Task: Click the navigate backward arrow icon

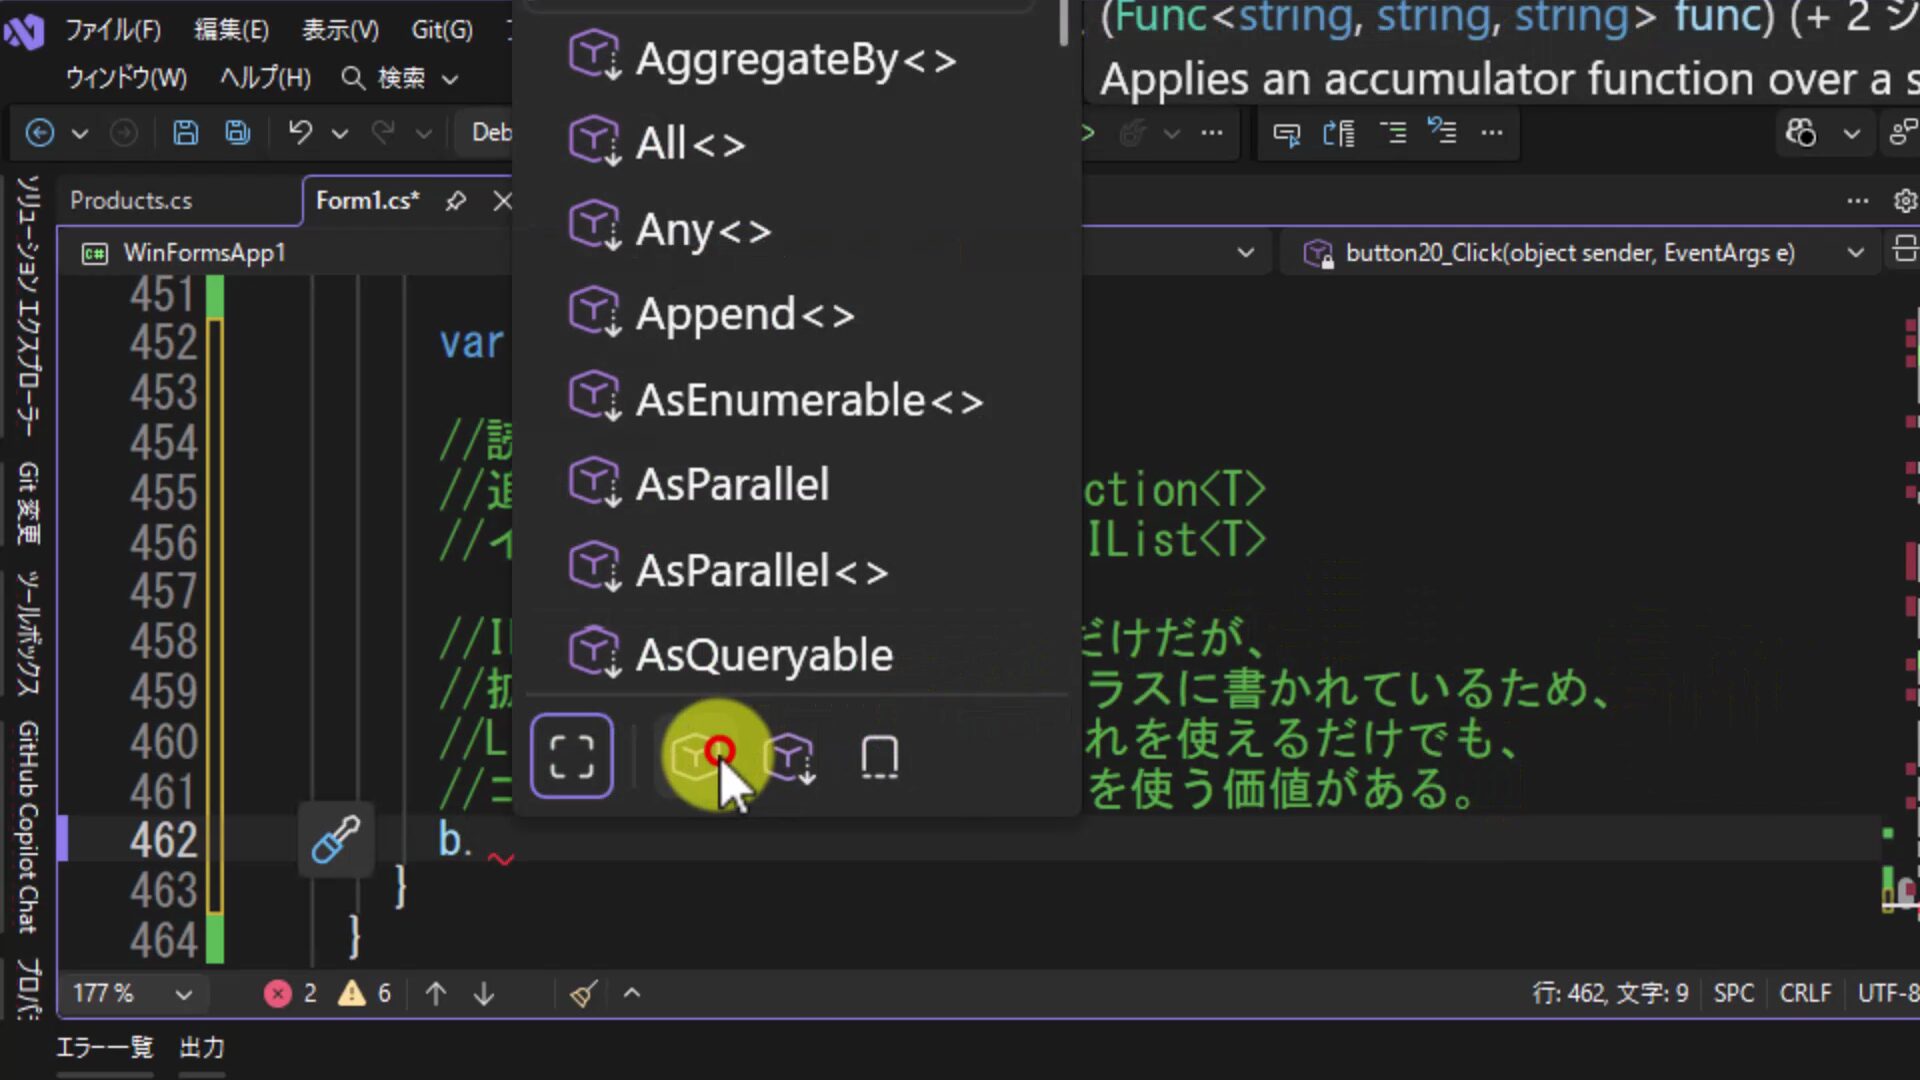Action: click(40, 133)
